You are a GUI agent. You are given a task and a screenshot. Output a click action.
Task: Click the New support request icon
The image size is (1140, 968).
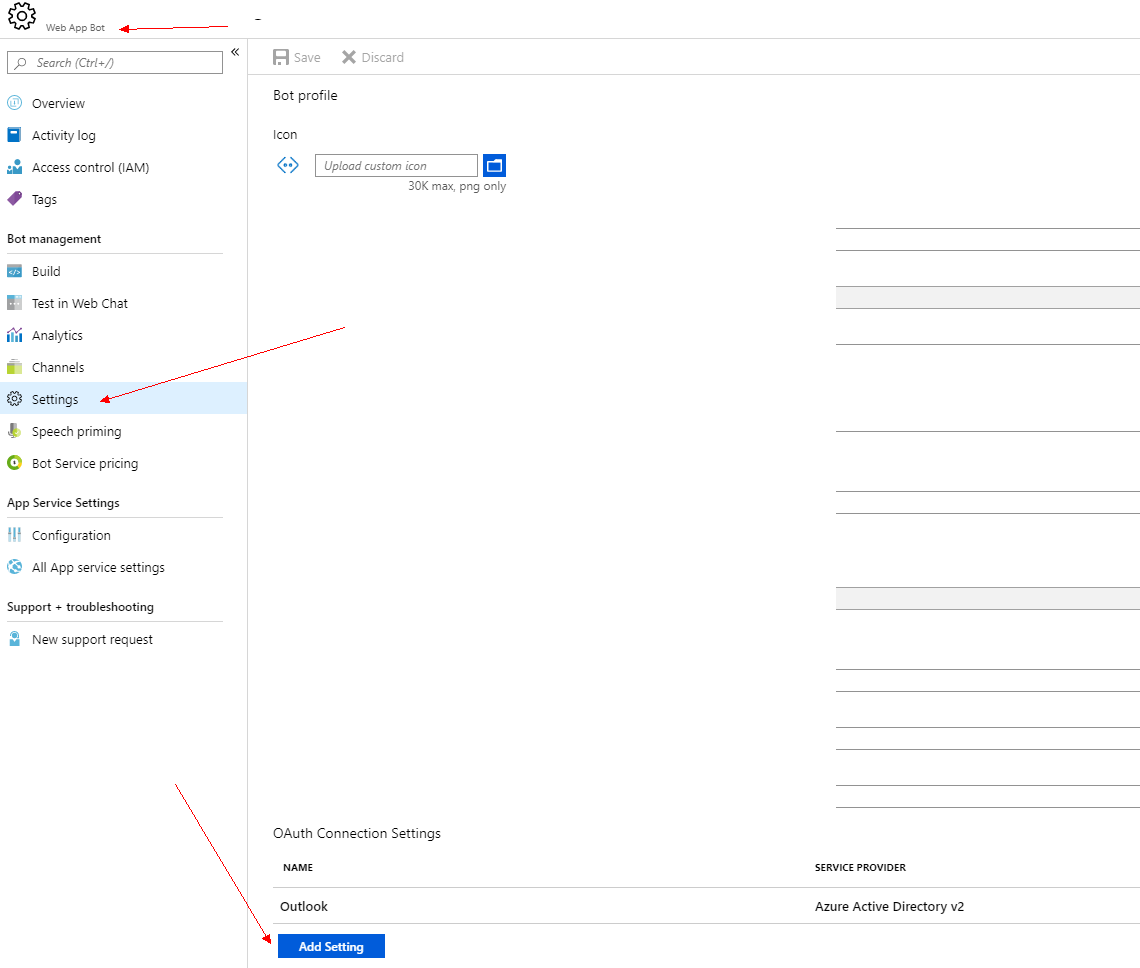pos(15,639)
